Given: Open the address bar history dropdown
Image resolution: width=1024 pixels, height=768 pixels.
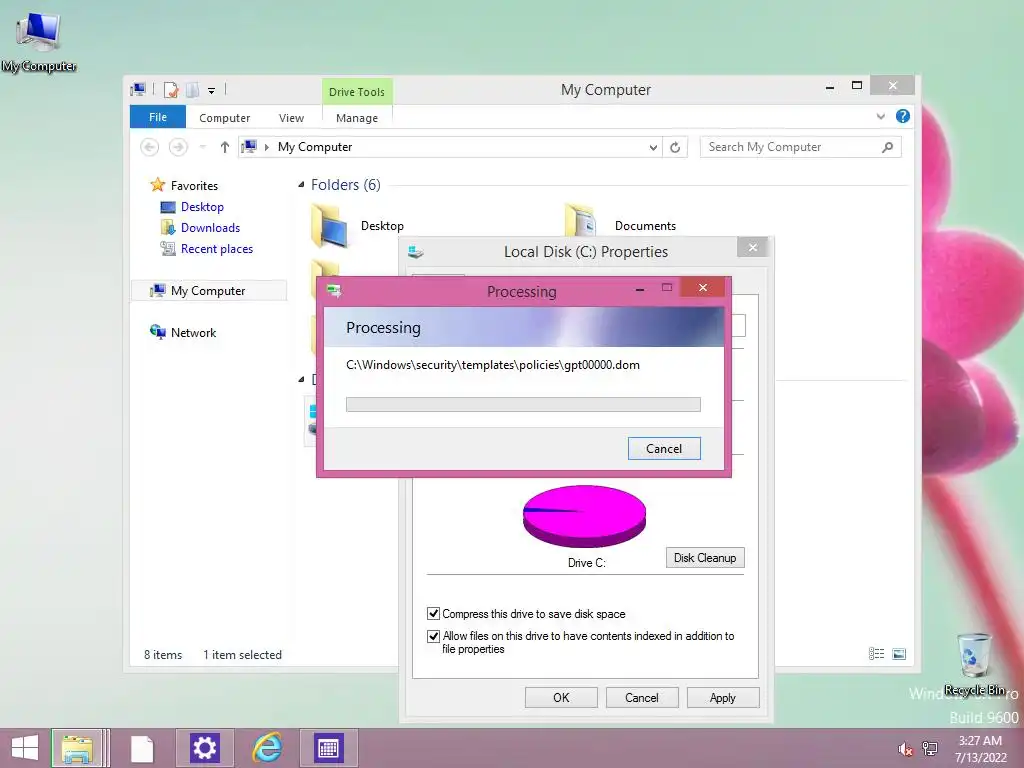Looking at the screenshot, I should pos(652,148).
